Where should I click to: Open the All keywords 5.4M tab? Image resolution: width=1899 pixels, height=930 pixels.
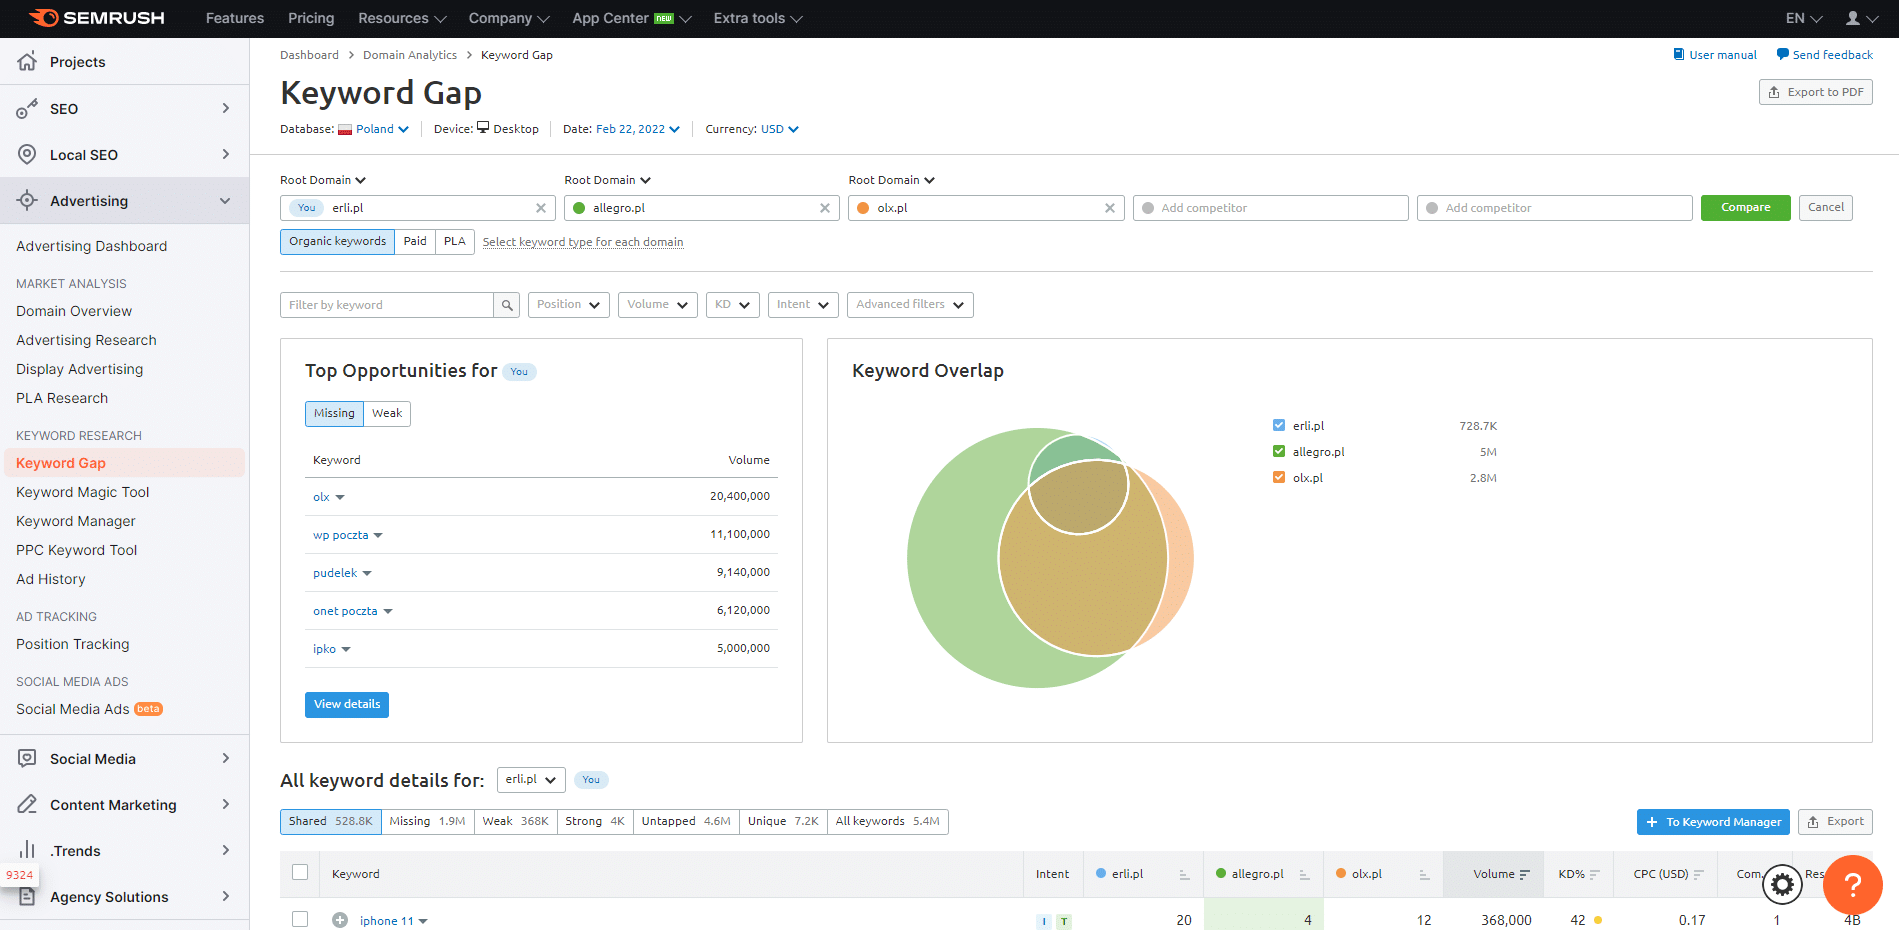(x=887, y=822)
